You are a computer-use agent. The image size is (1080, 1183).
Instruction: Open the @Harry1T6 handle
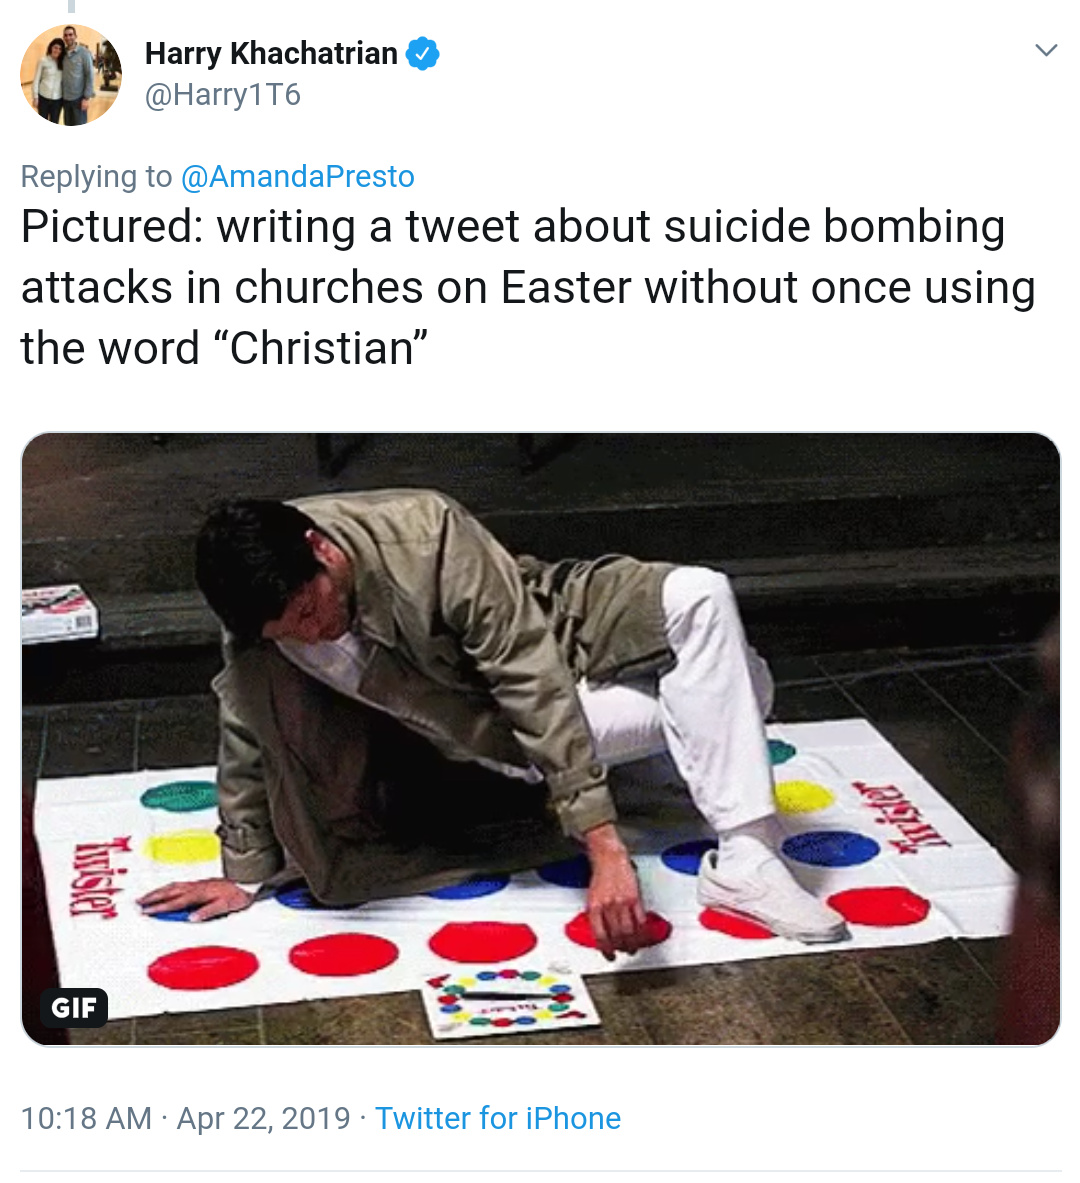[223, 95]
